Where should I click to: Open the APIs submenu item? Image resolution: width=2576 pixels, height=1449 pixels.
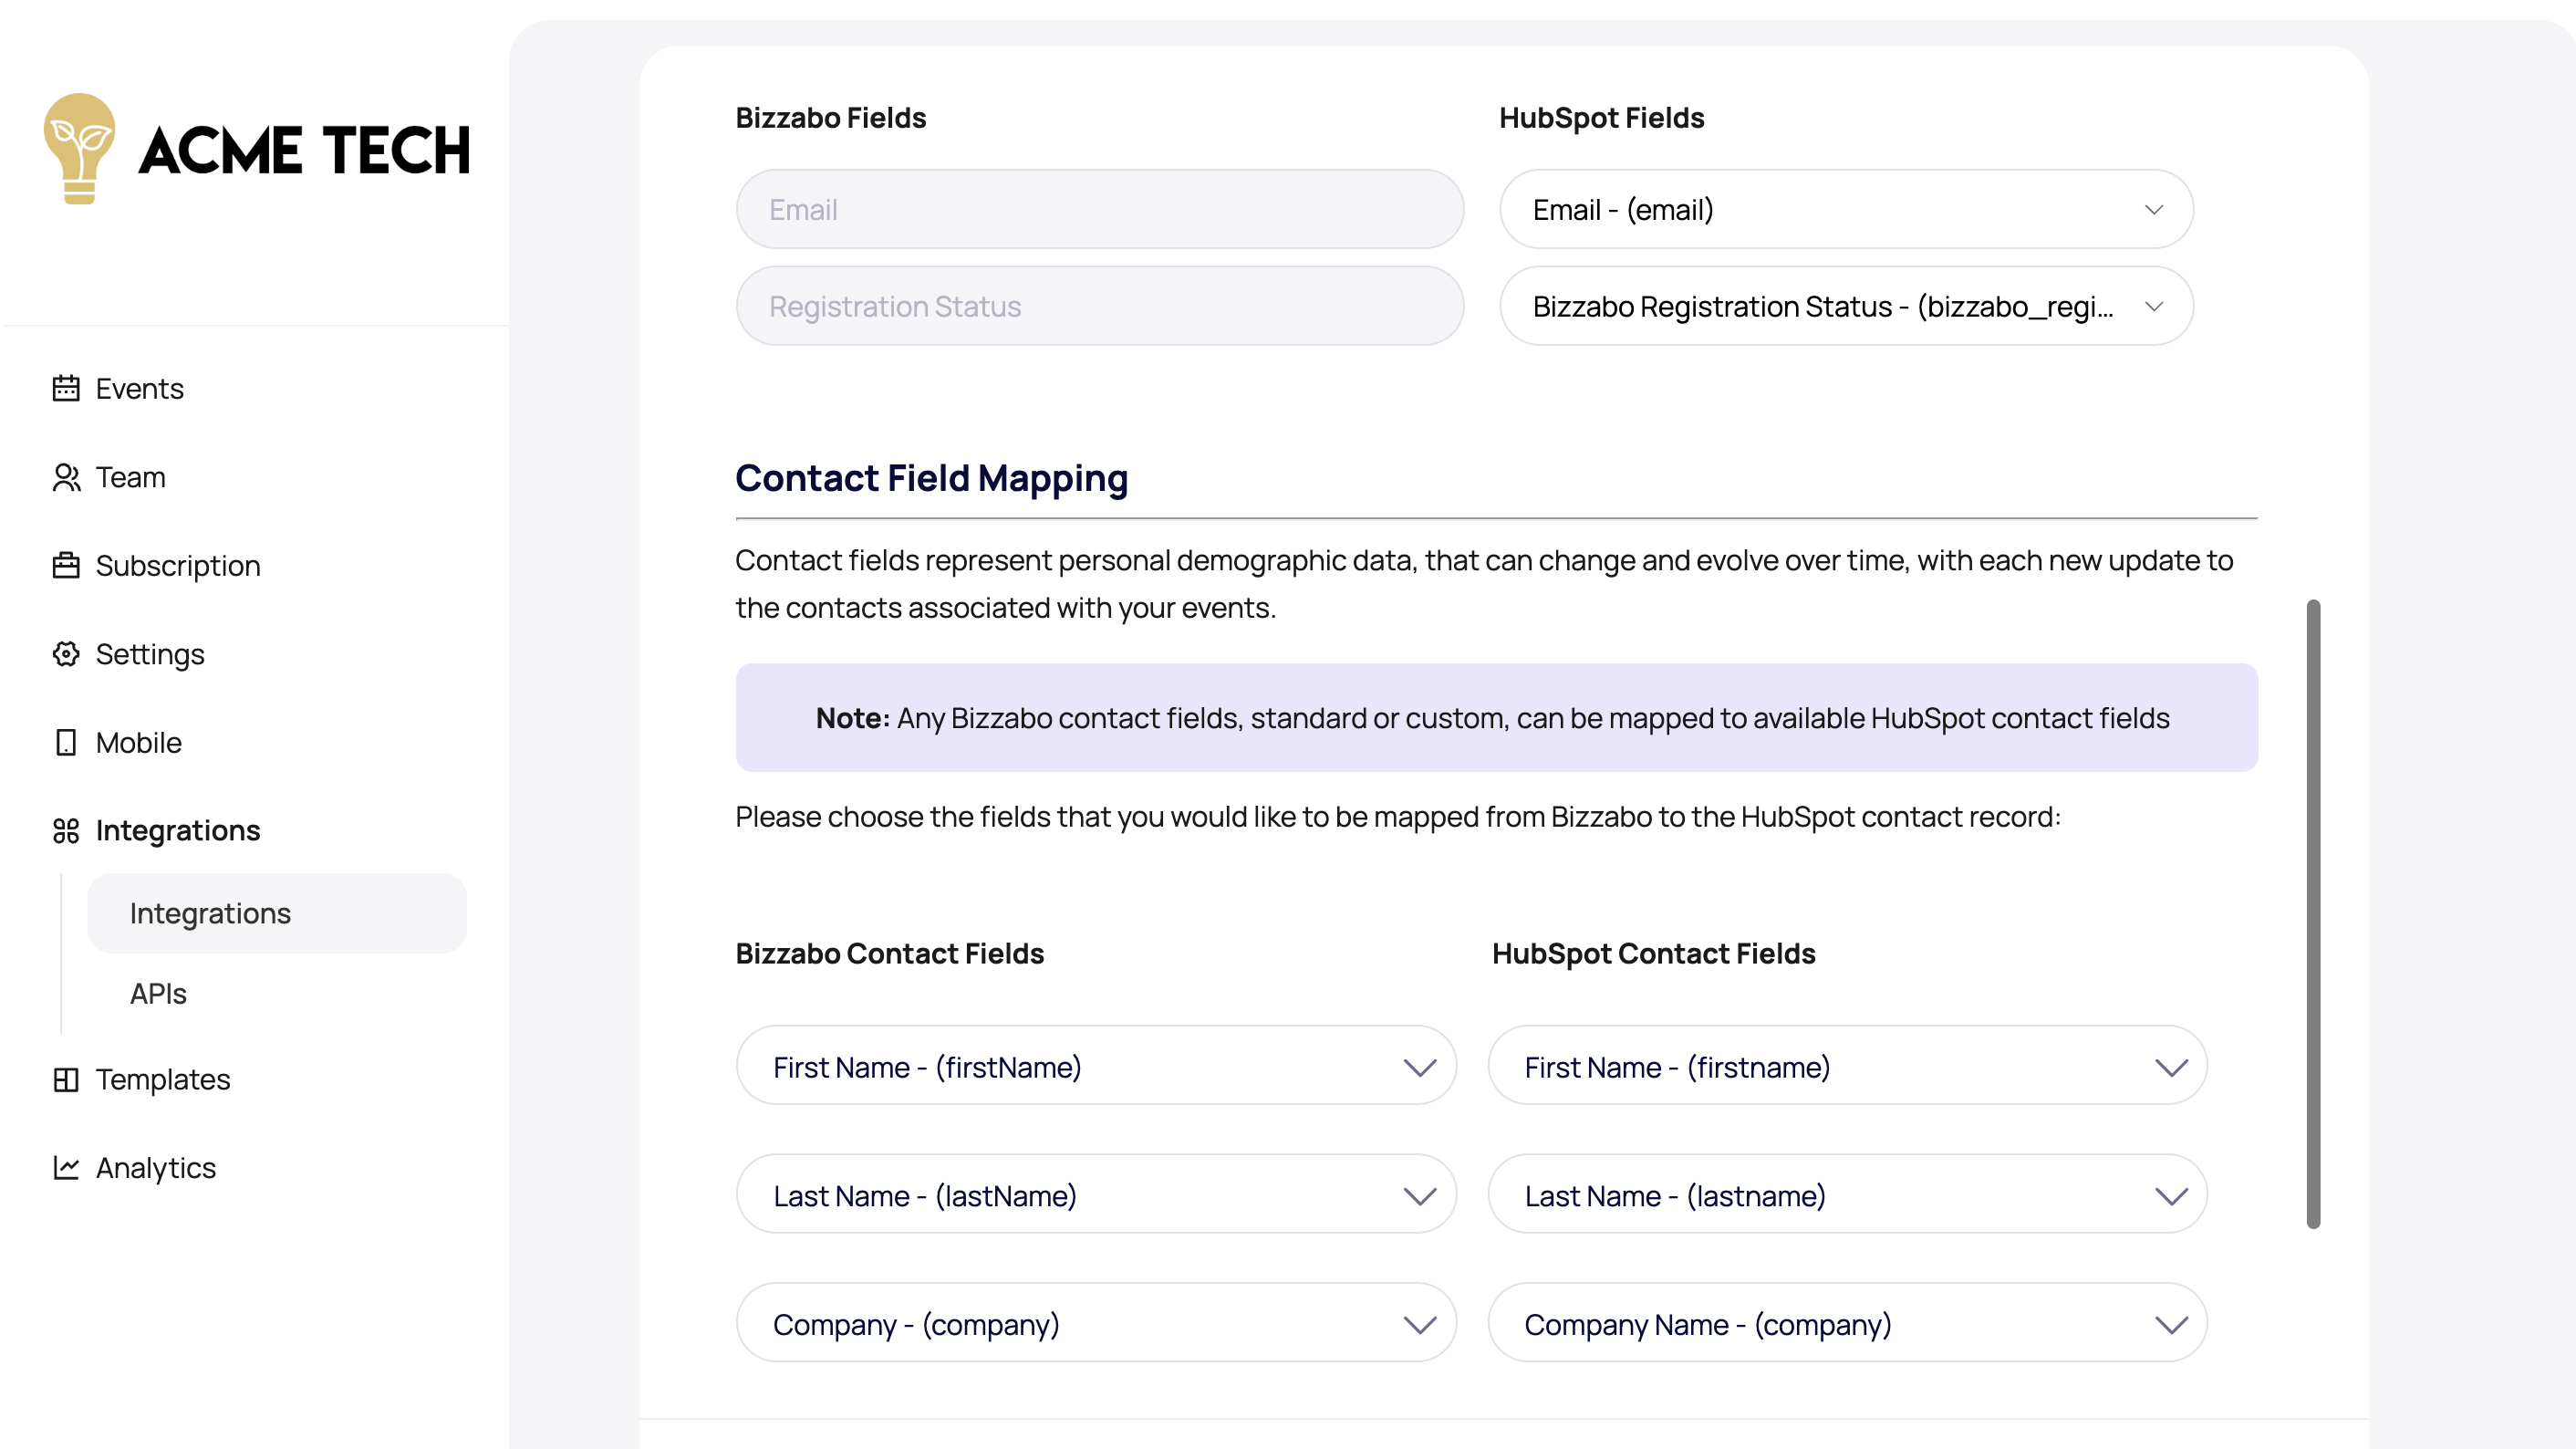click(x=158, y=993)
